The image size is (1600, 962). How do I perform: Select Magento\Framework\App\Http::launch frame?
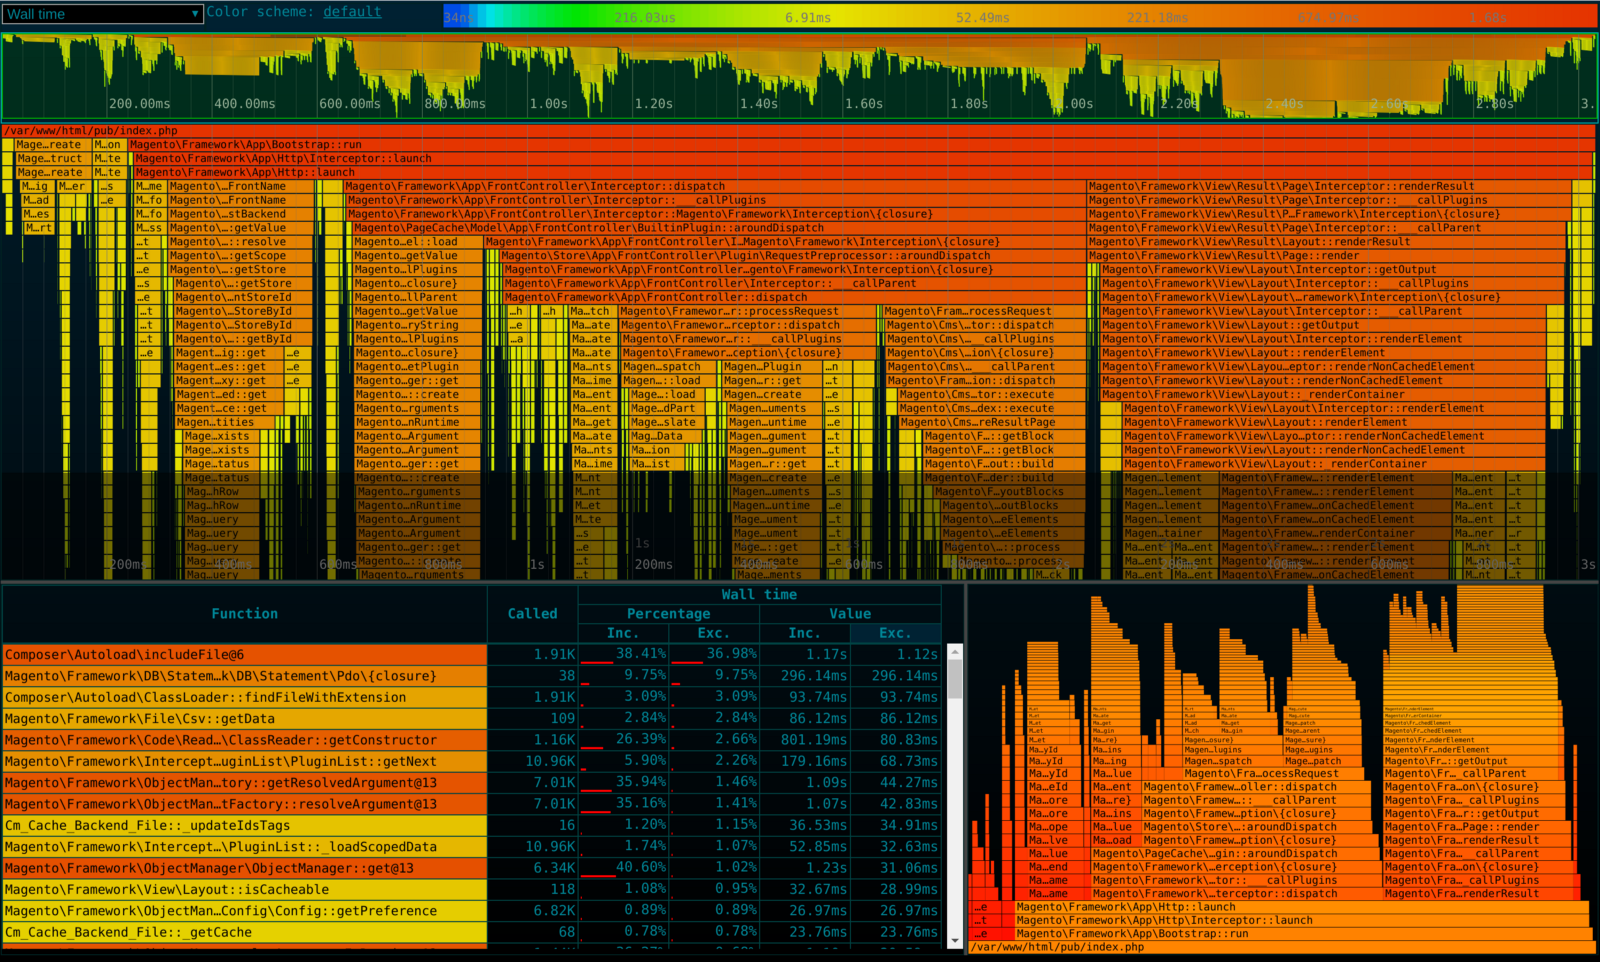click(864, 173)
